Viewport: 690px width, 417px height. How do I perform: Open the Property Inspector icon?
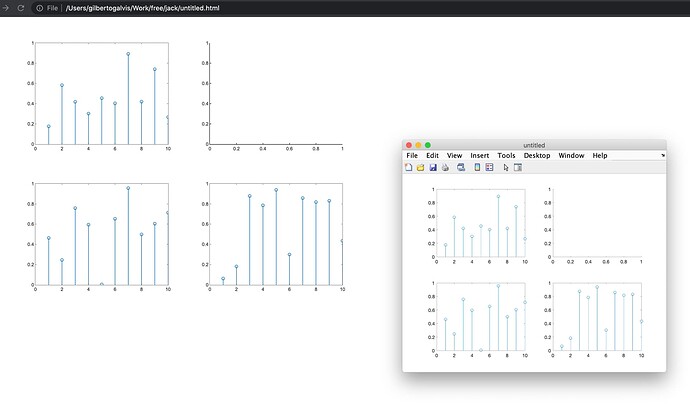pyautogui.click(x=518, y=167)
